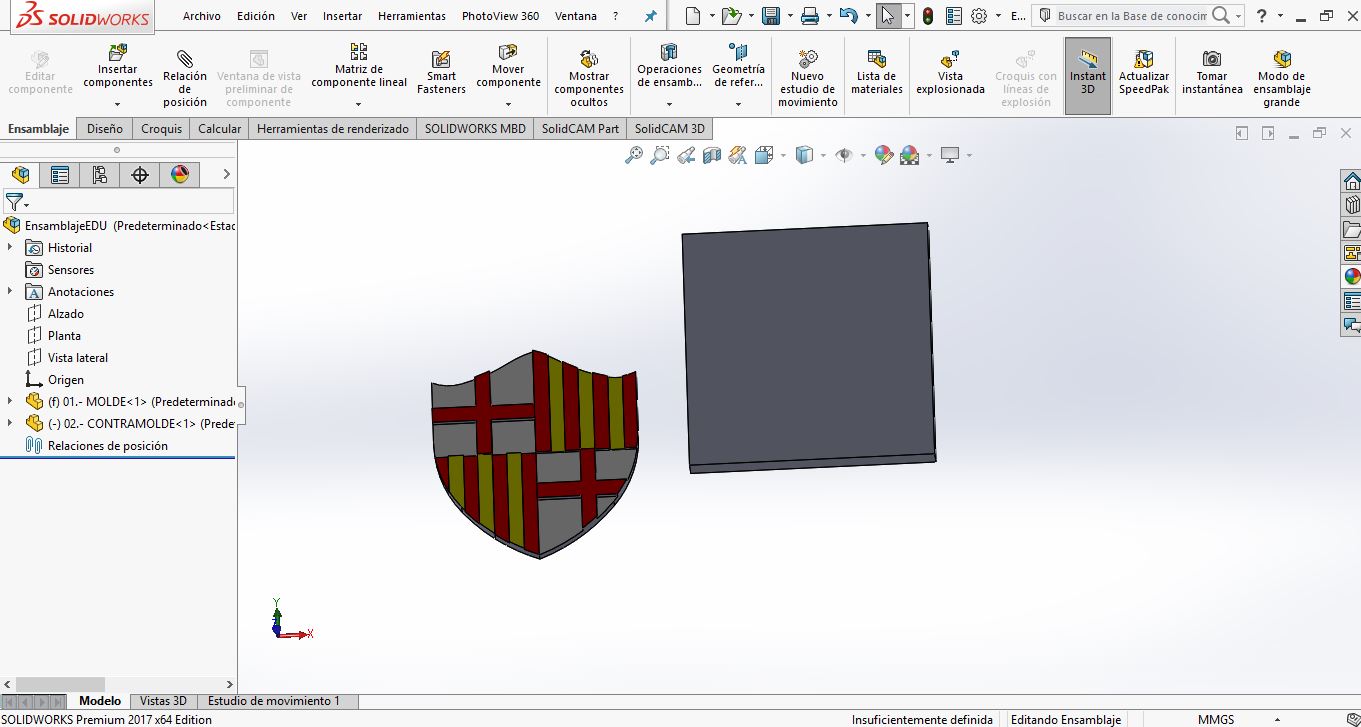Open Appearances task pane tab

tap(1352, 277)
